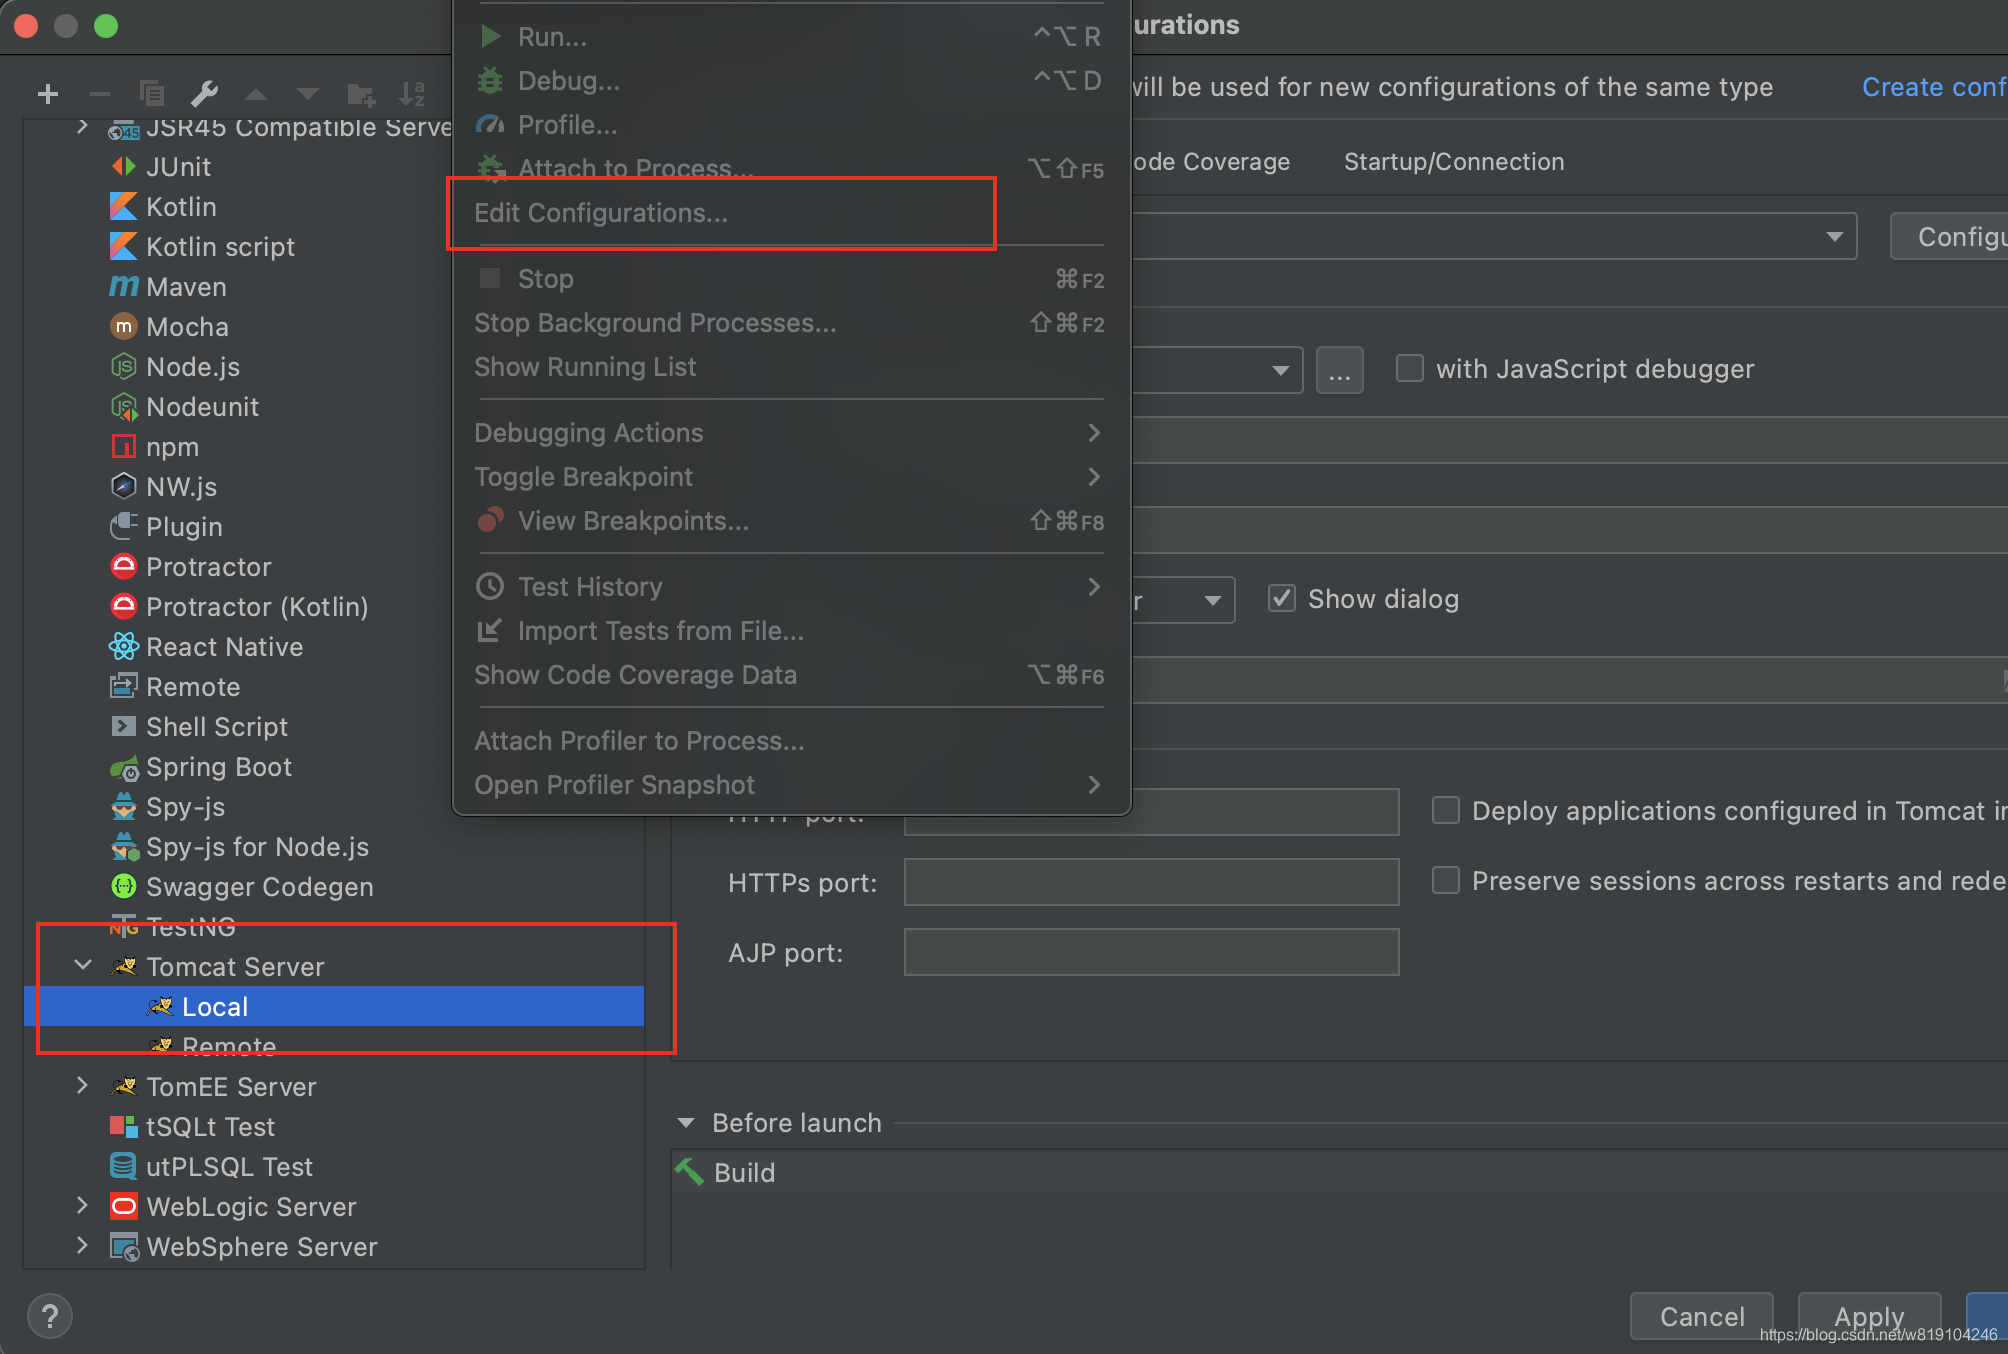Enable the with JavaScript debugger checkbox
2008x1354 pixels.
tap(1410, 369)
